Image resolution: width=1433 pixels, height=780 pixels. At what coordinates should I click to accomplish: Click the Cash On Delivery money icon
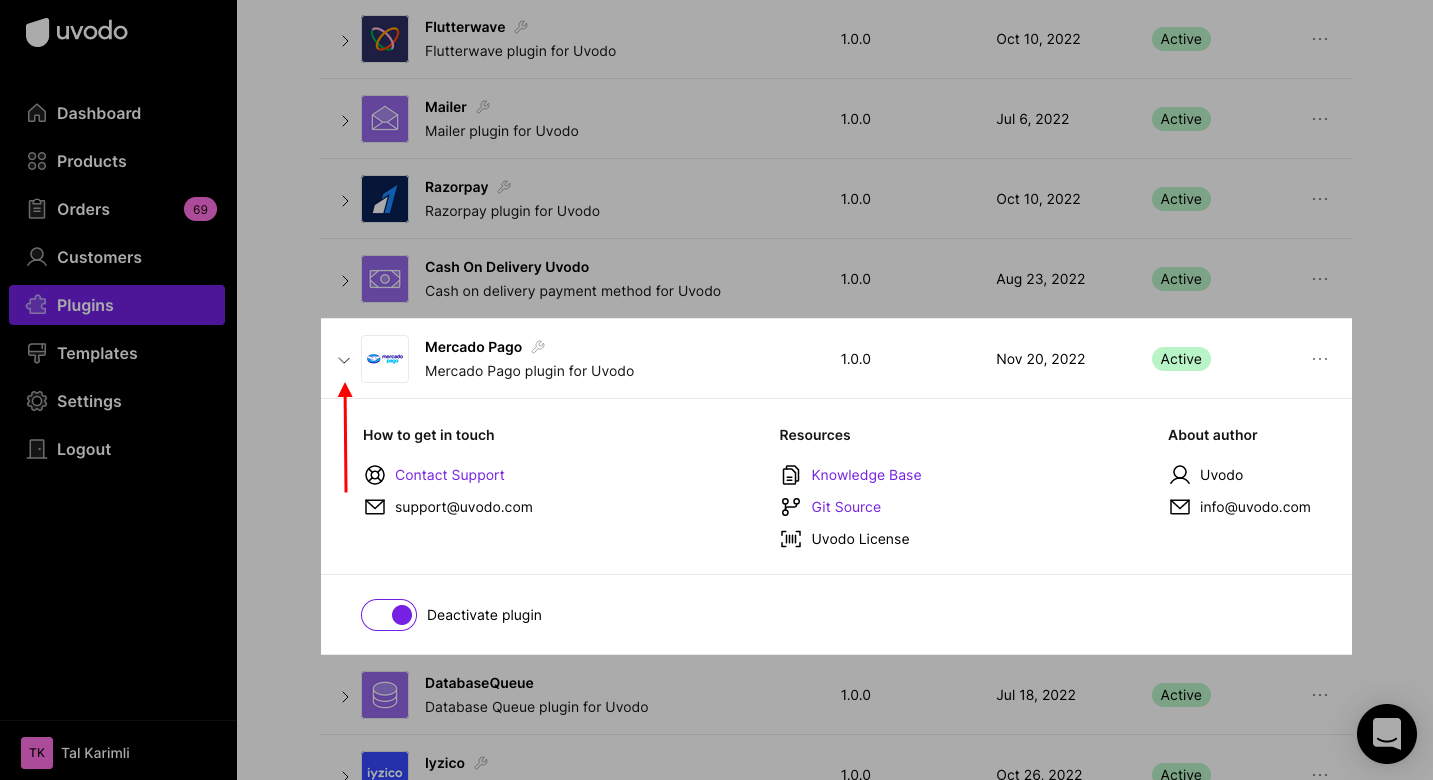pos(385,279)
